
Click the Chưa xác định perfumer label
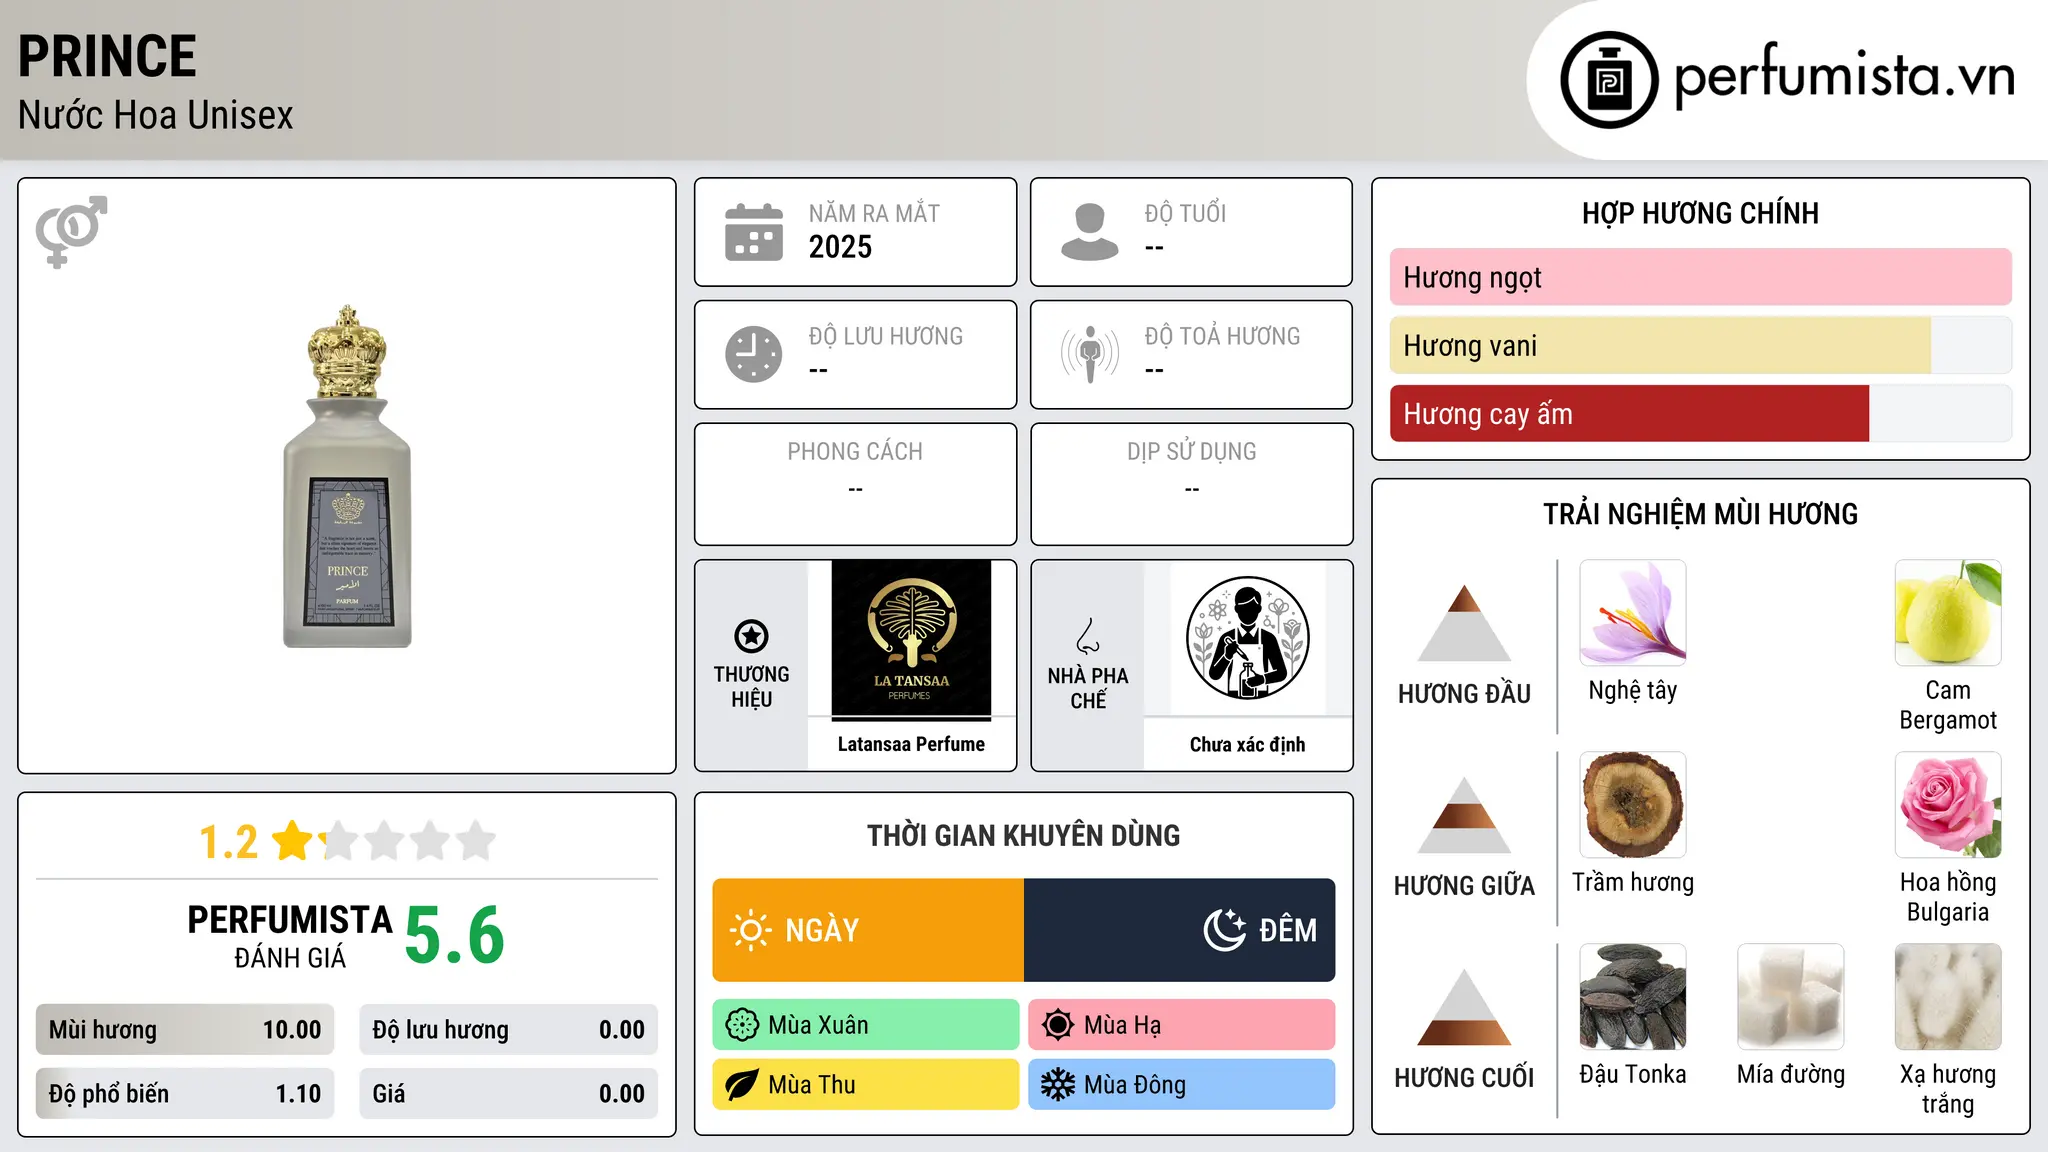click(1248, 744)
